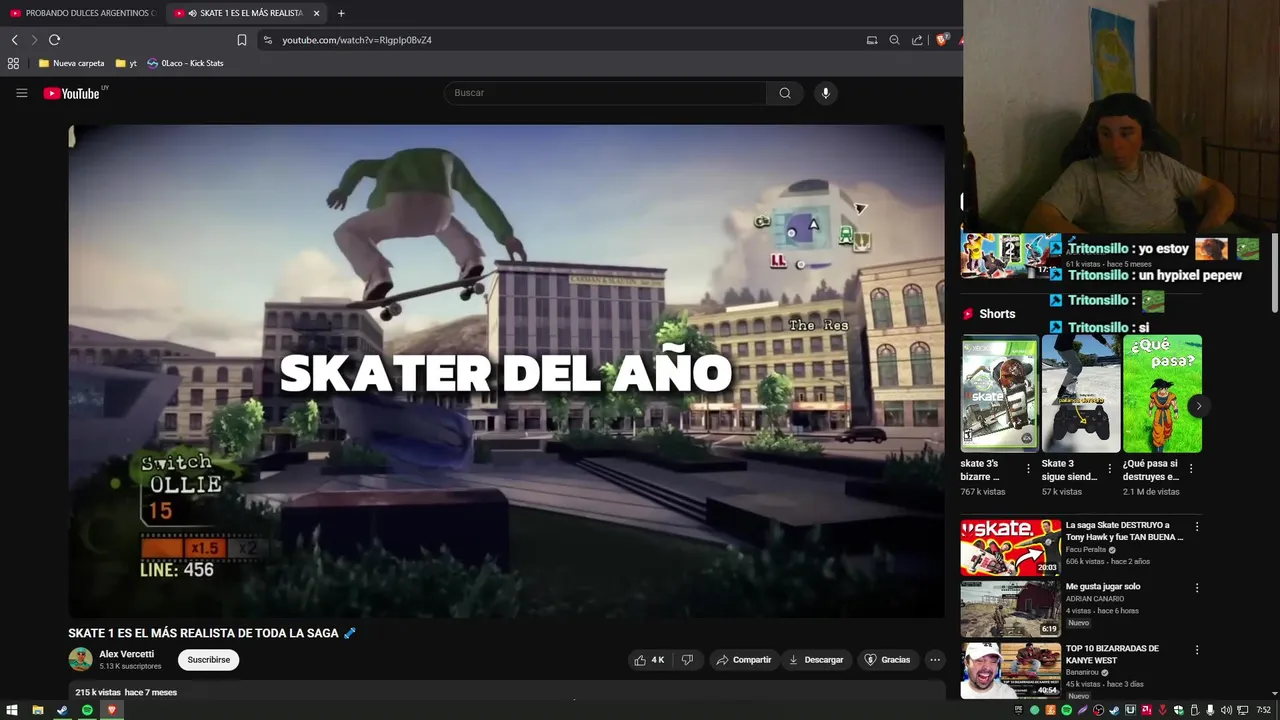
Task: Open 0Laco - Kick Stats bookmark
Action: pos(185,63)
